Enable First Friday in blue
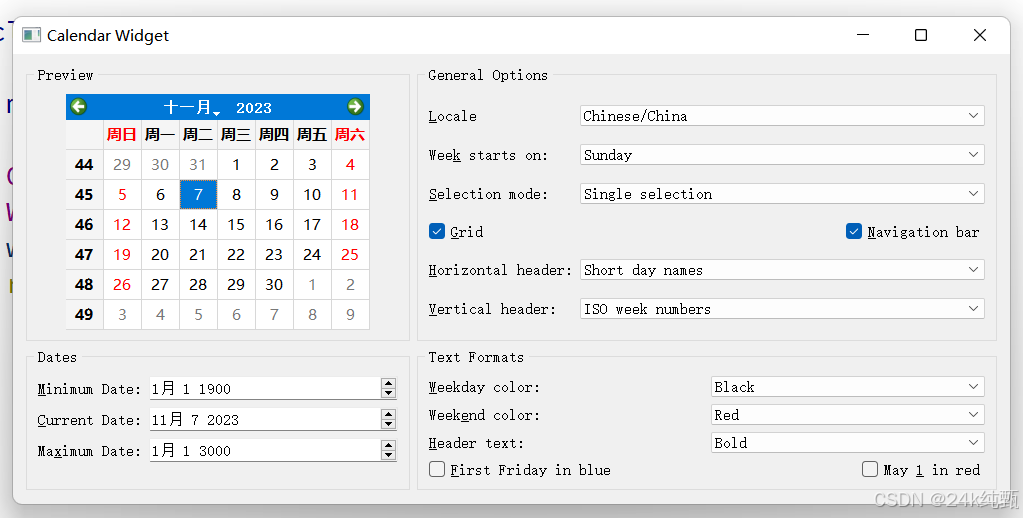 (437, 470)
